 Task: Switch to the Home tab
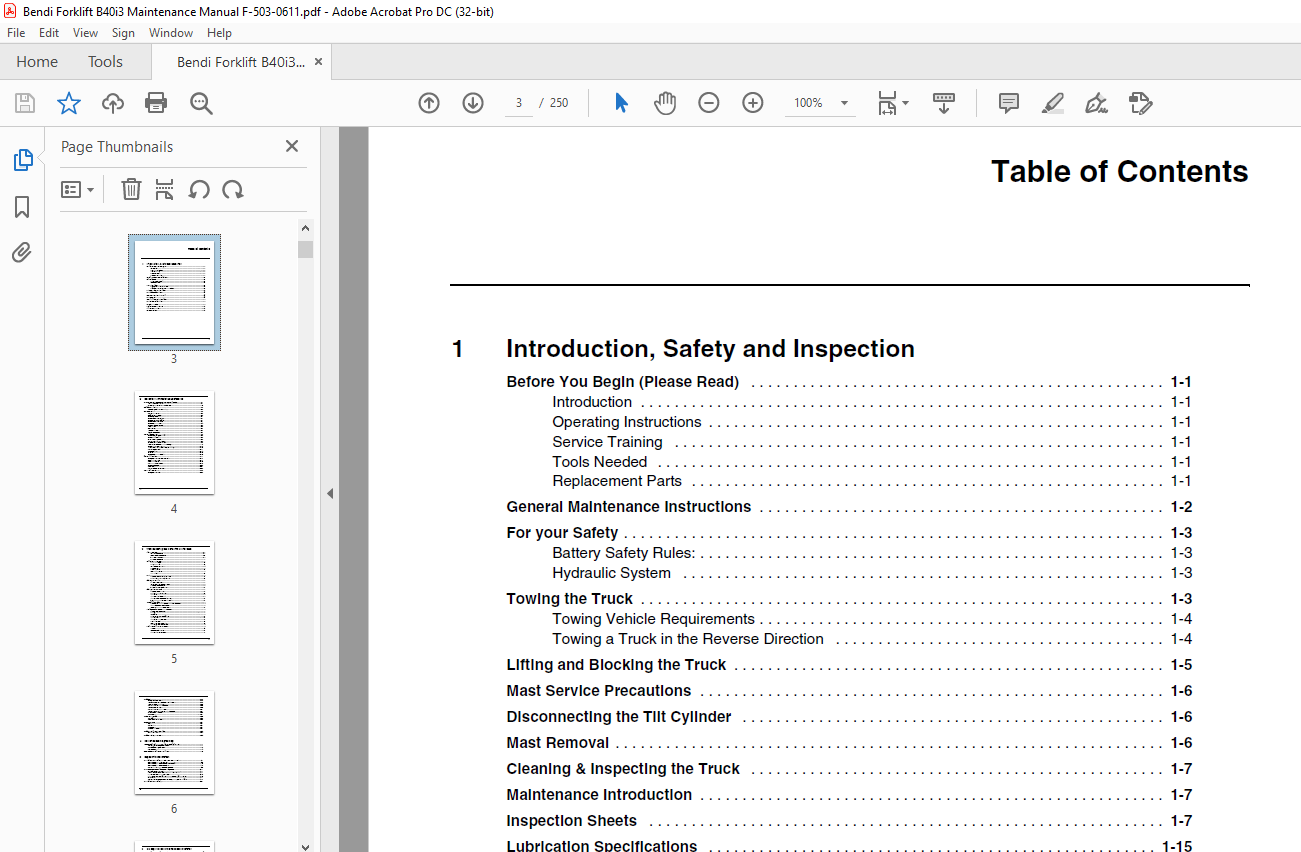[x=37, y=62]
